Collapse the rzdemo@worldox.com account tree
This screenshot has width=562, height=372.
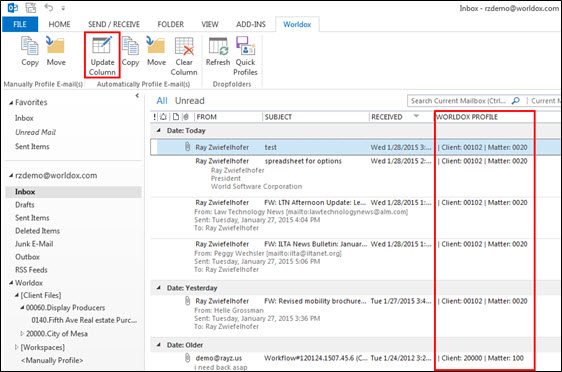click(x=11, y=176)
